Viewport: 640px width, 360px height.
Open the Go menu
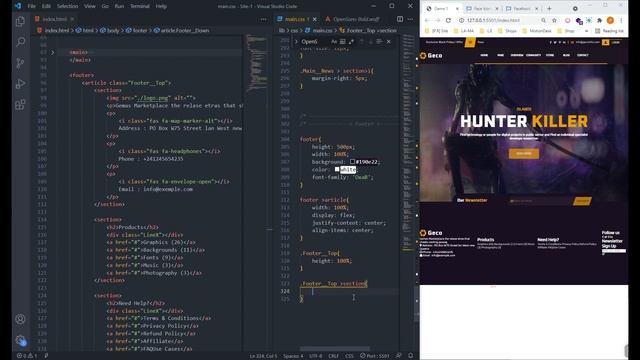pos(105,6)
